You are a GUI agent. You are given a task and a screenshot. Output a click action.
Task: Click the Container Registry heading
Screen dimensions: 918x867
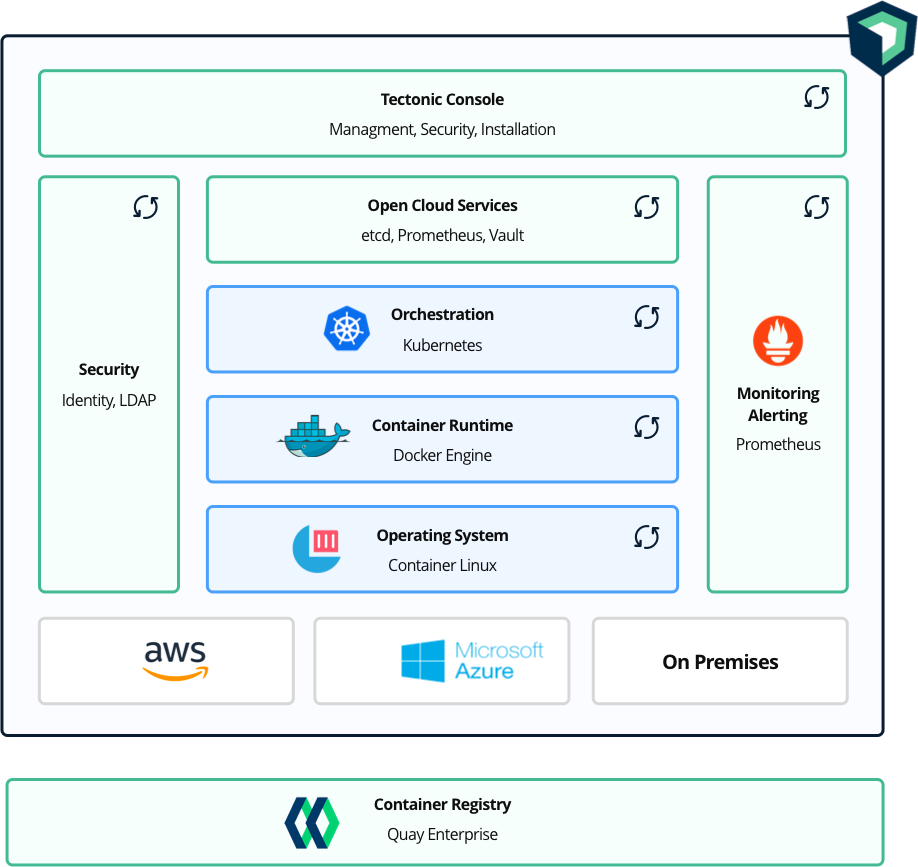coord(442,805)
